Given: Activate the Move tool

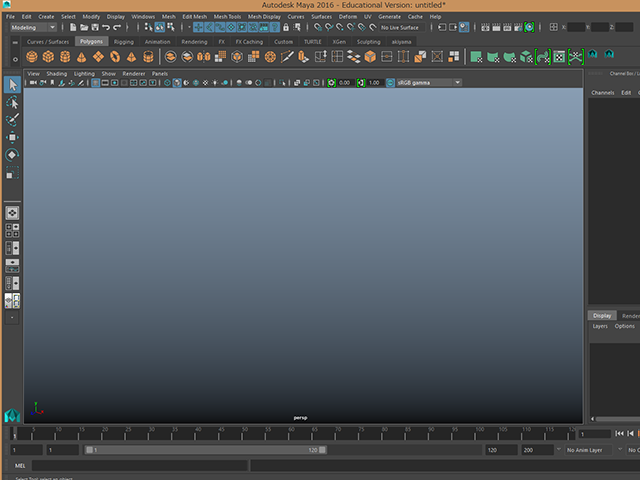Looking at the screenshot, I should [x=12, y=138].
